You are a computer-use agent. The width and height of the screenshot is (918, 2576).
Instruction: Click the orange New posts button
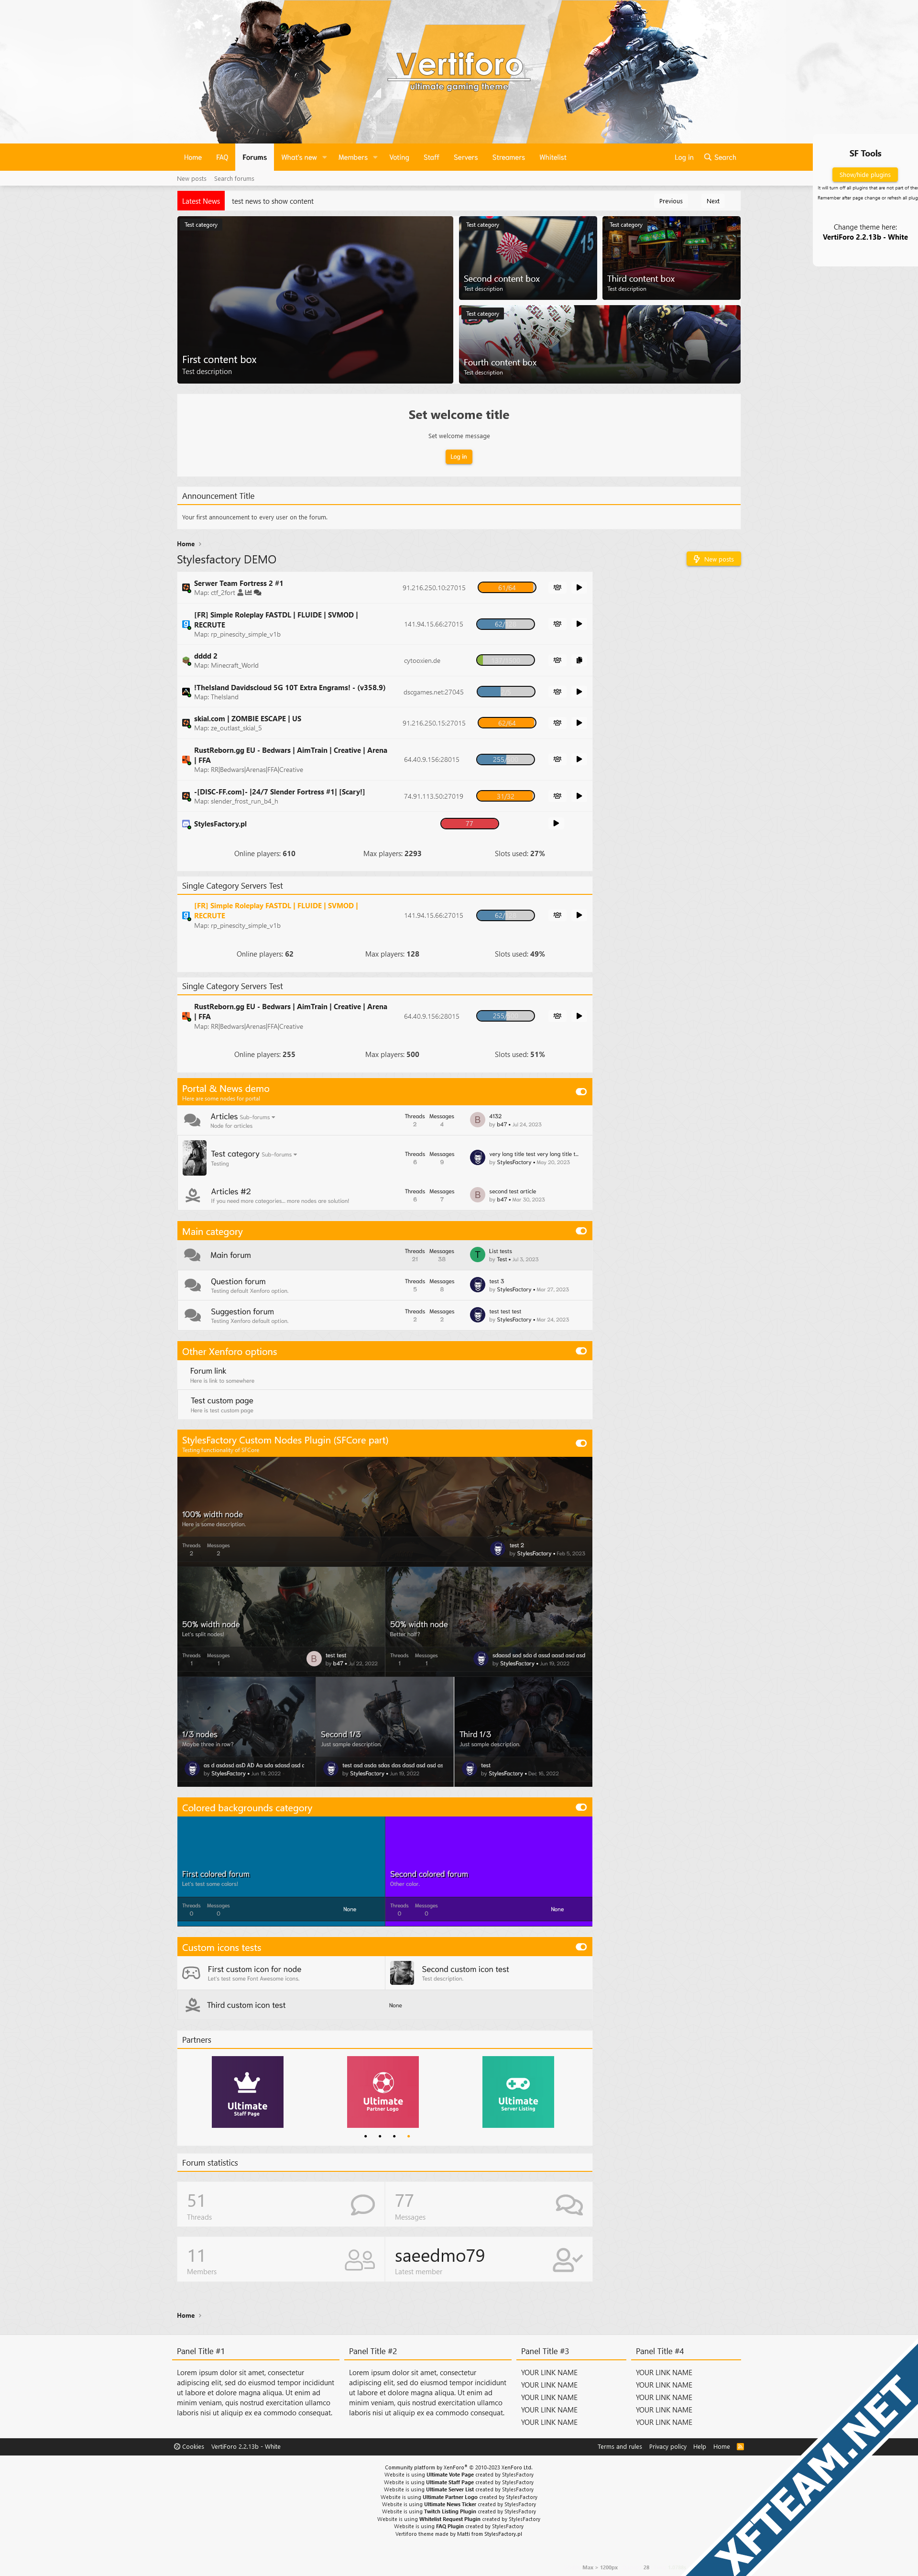pos(713,559)
